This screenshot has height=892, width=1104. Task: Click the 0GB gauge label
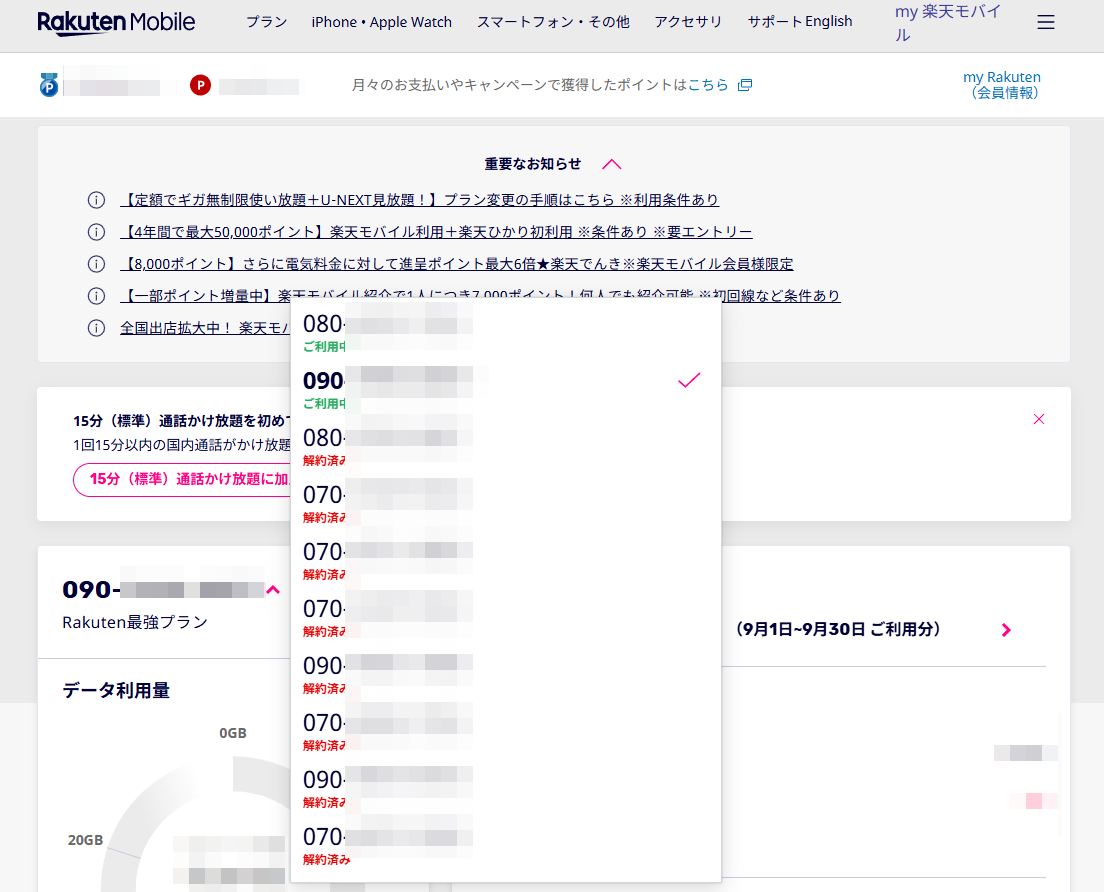click(233, 733)
